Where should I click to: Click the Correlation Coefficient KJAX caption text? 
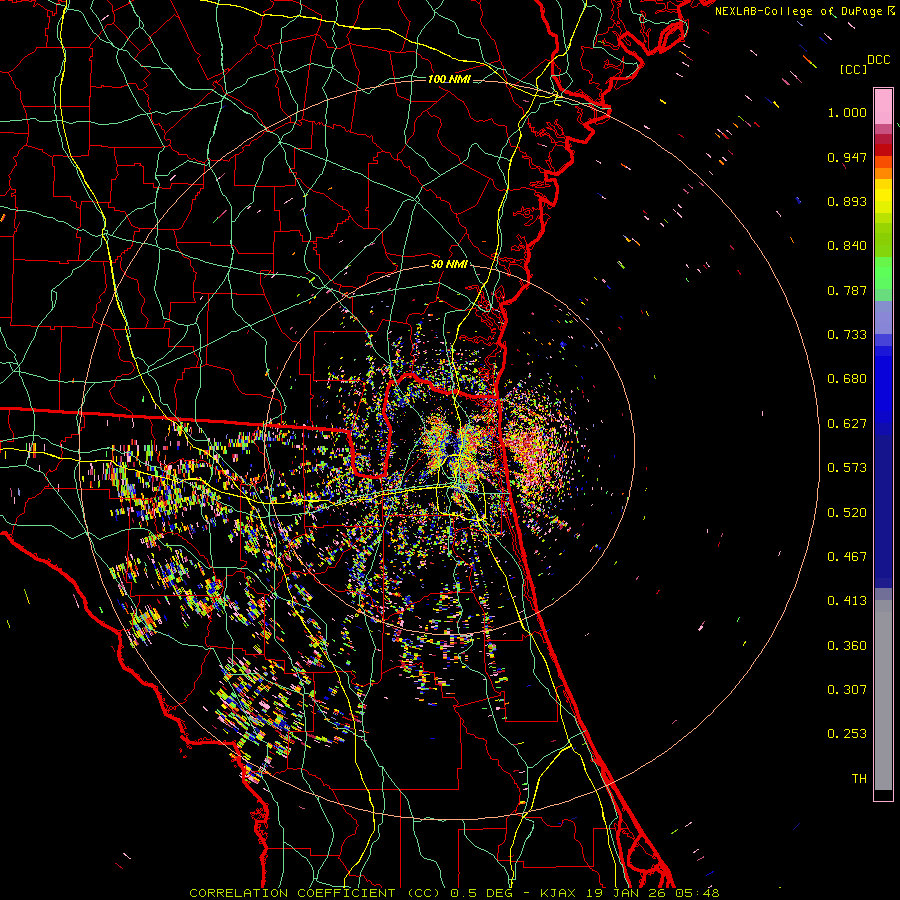coord(454,893)
